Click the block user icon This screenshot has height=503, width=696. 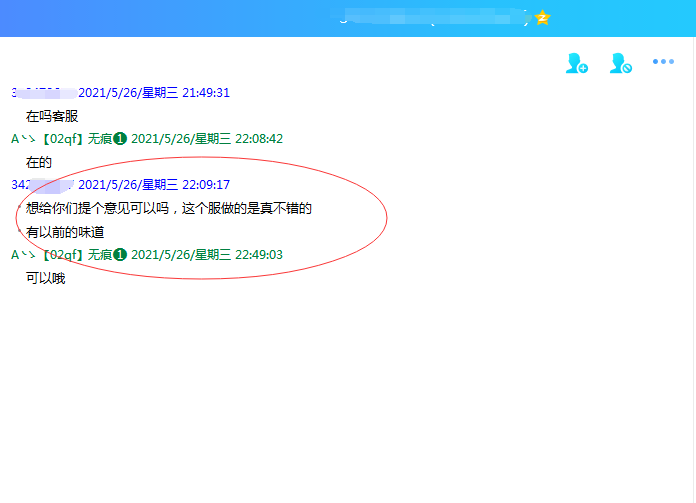coord(620,64)
